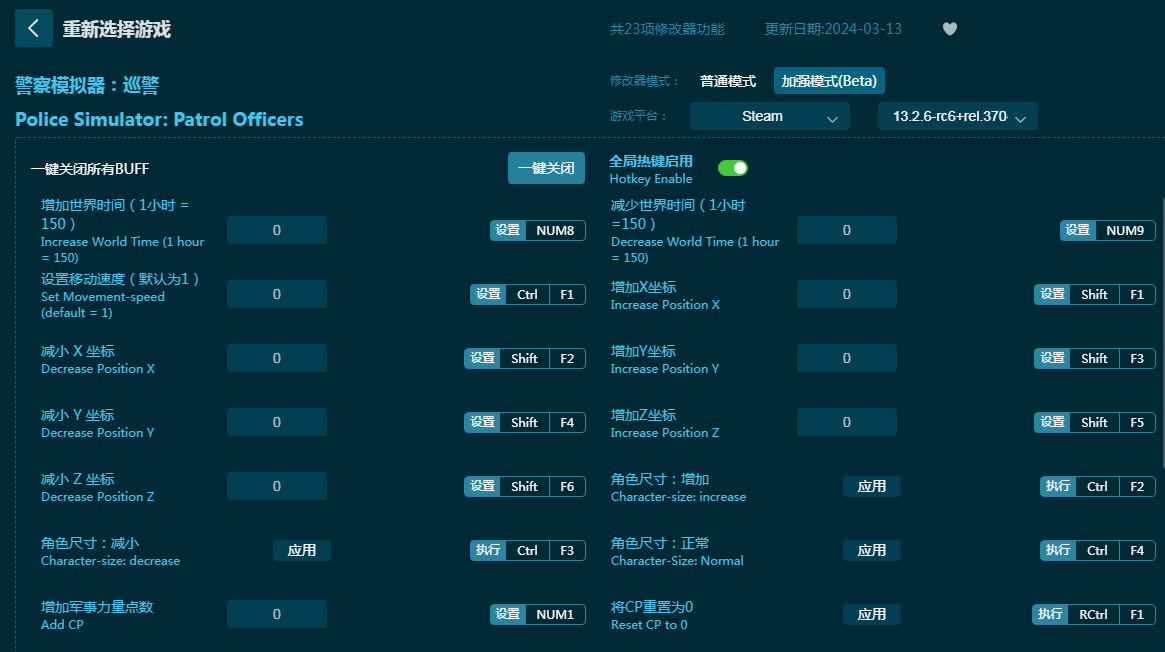Click the Add CP value field
This screenshot has width=1165, height=652.
point(276,614)
